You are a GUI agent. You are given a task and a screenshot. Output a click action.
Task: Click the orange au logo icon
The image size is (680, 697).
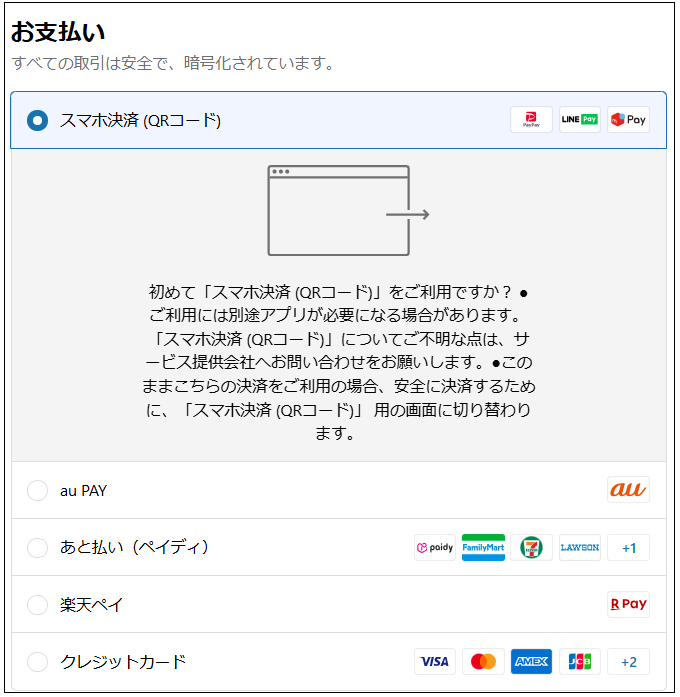[x=629, y=490]
